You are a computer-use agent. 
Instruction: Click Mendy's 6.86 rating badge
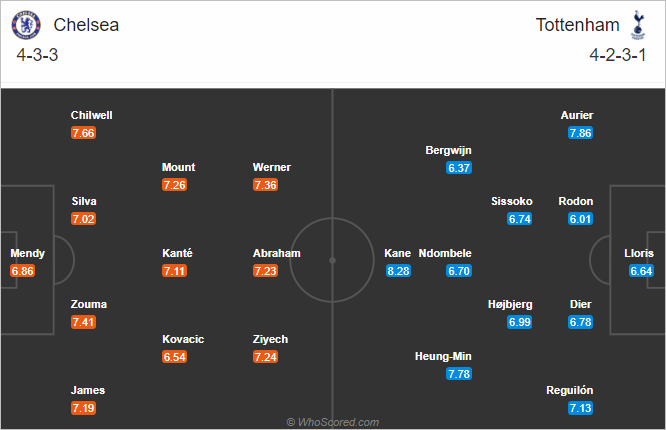pos(23,271)
